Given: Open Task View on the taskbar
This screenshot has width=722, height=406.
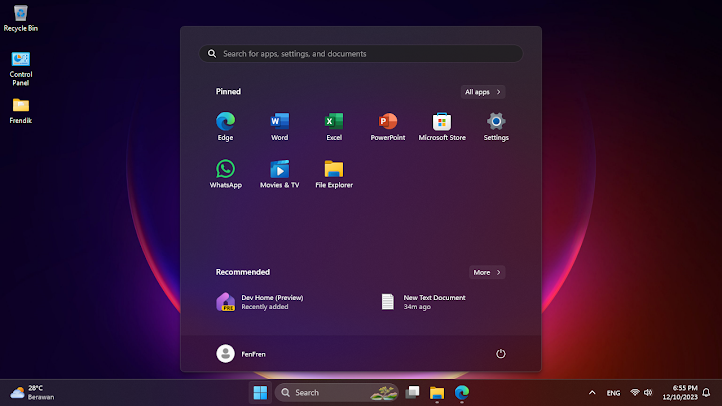Looking at the screenshot, I should pos(412,393).
